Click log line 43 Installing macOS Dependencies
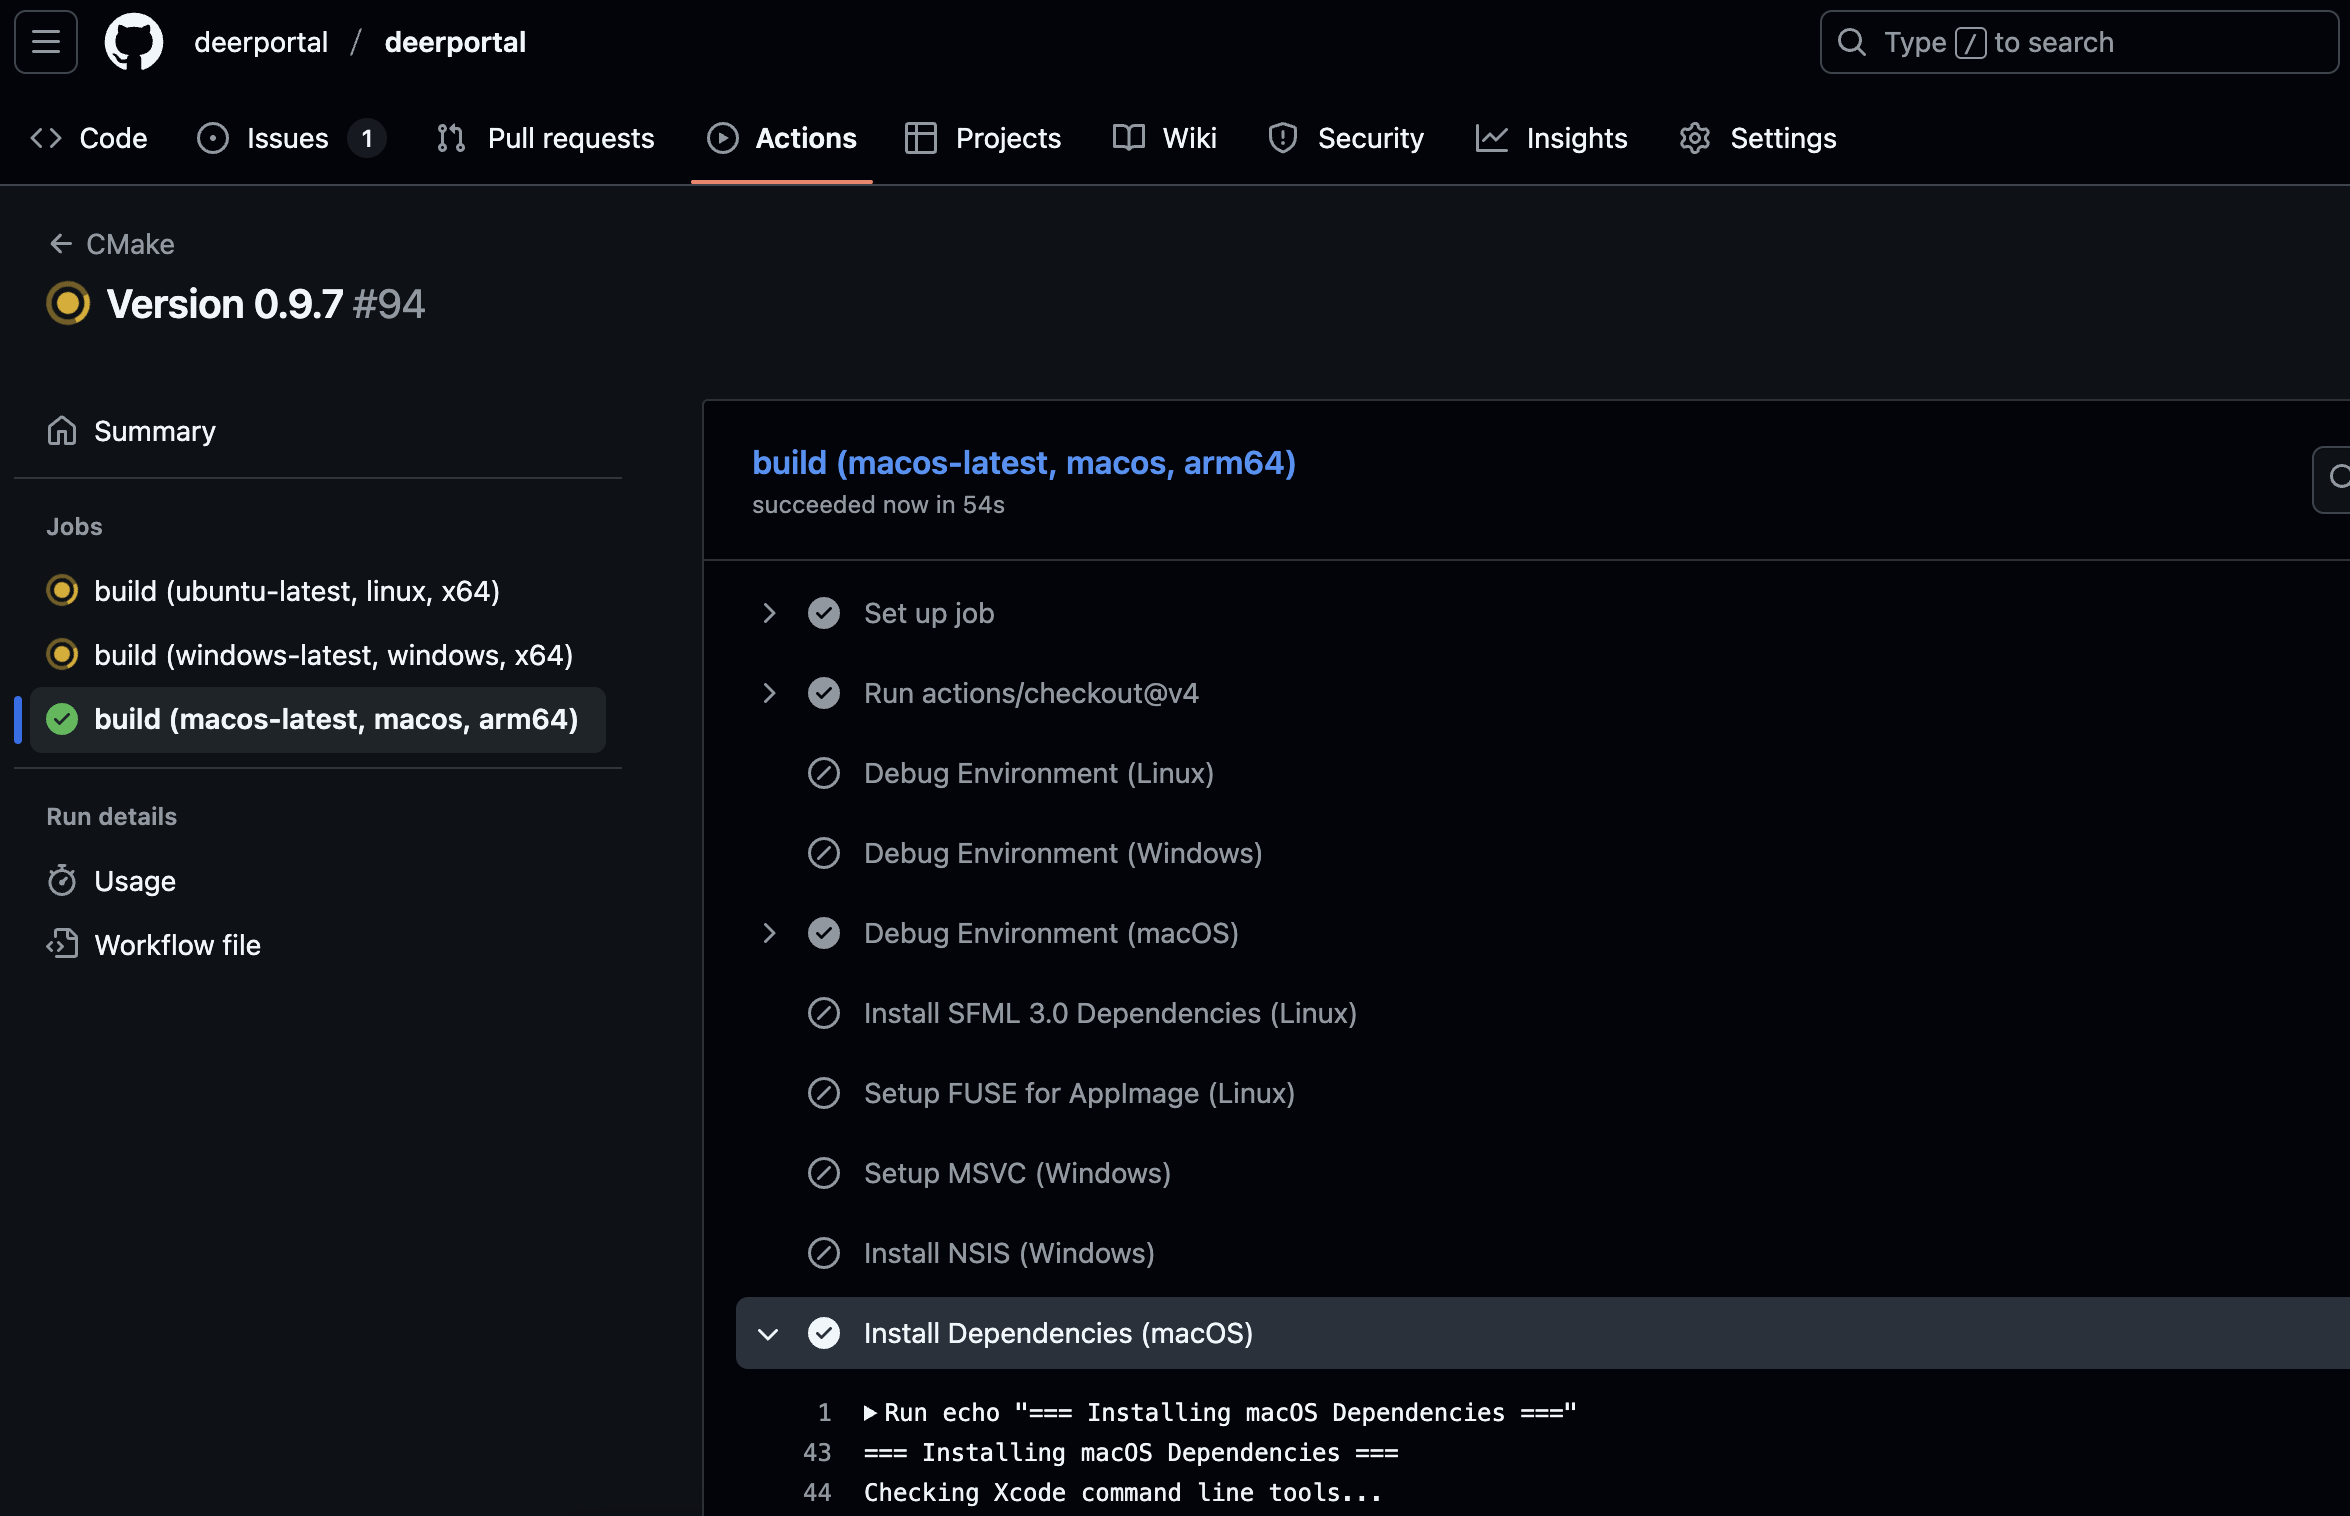 [1131, 1452]
